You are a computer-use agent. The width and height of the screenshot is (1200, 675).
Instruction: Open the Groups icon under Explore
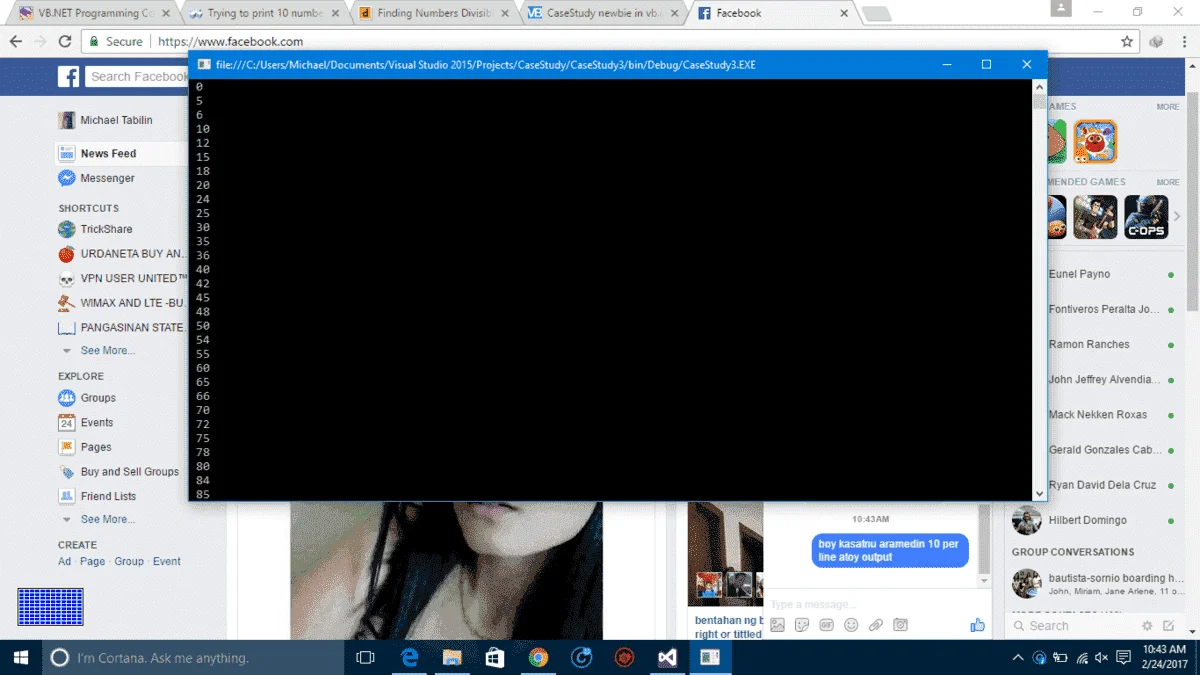click(67, 398)
